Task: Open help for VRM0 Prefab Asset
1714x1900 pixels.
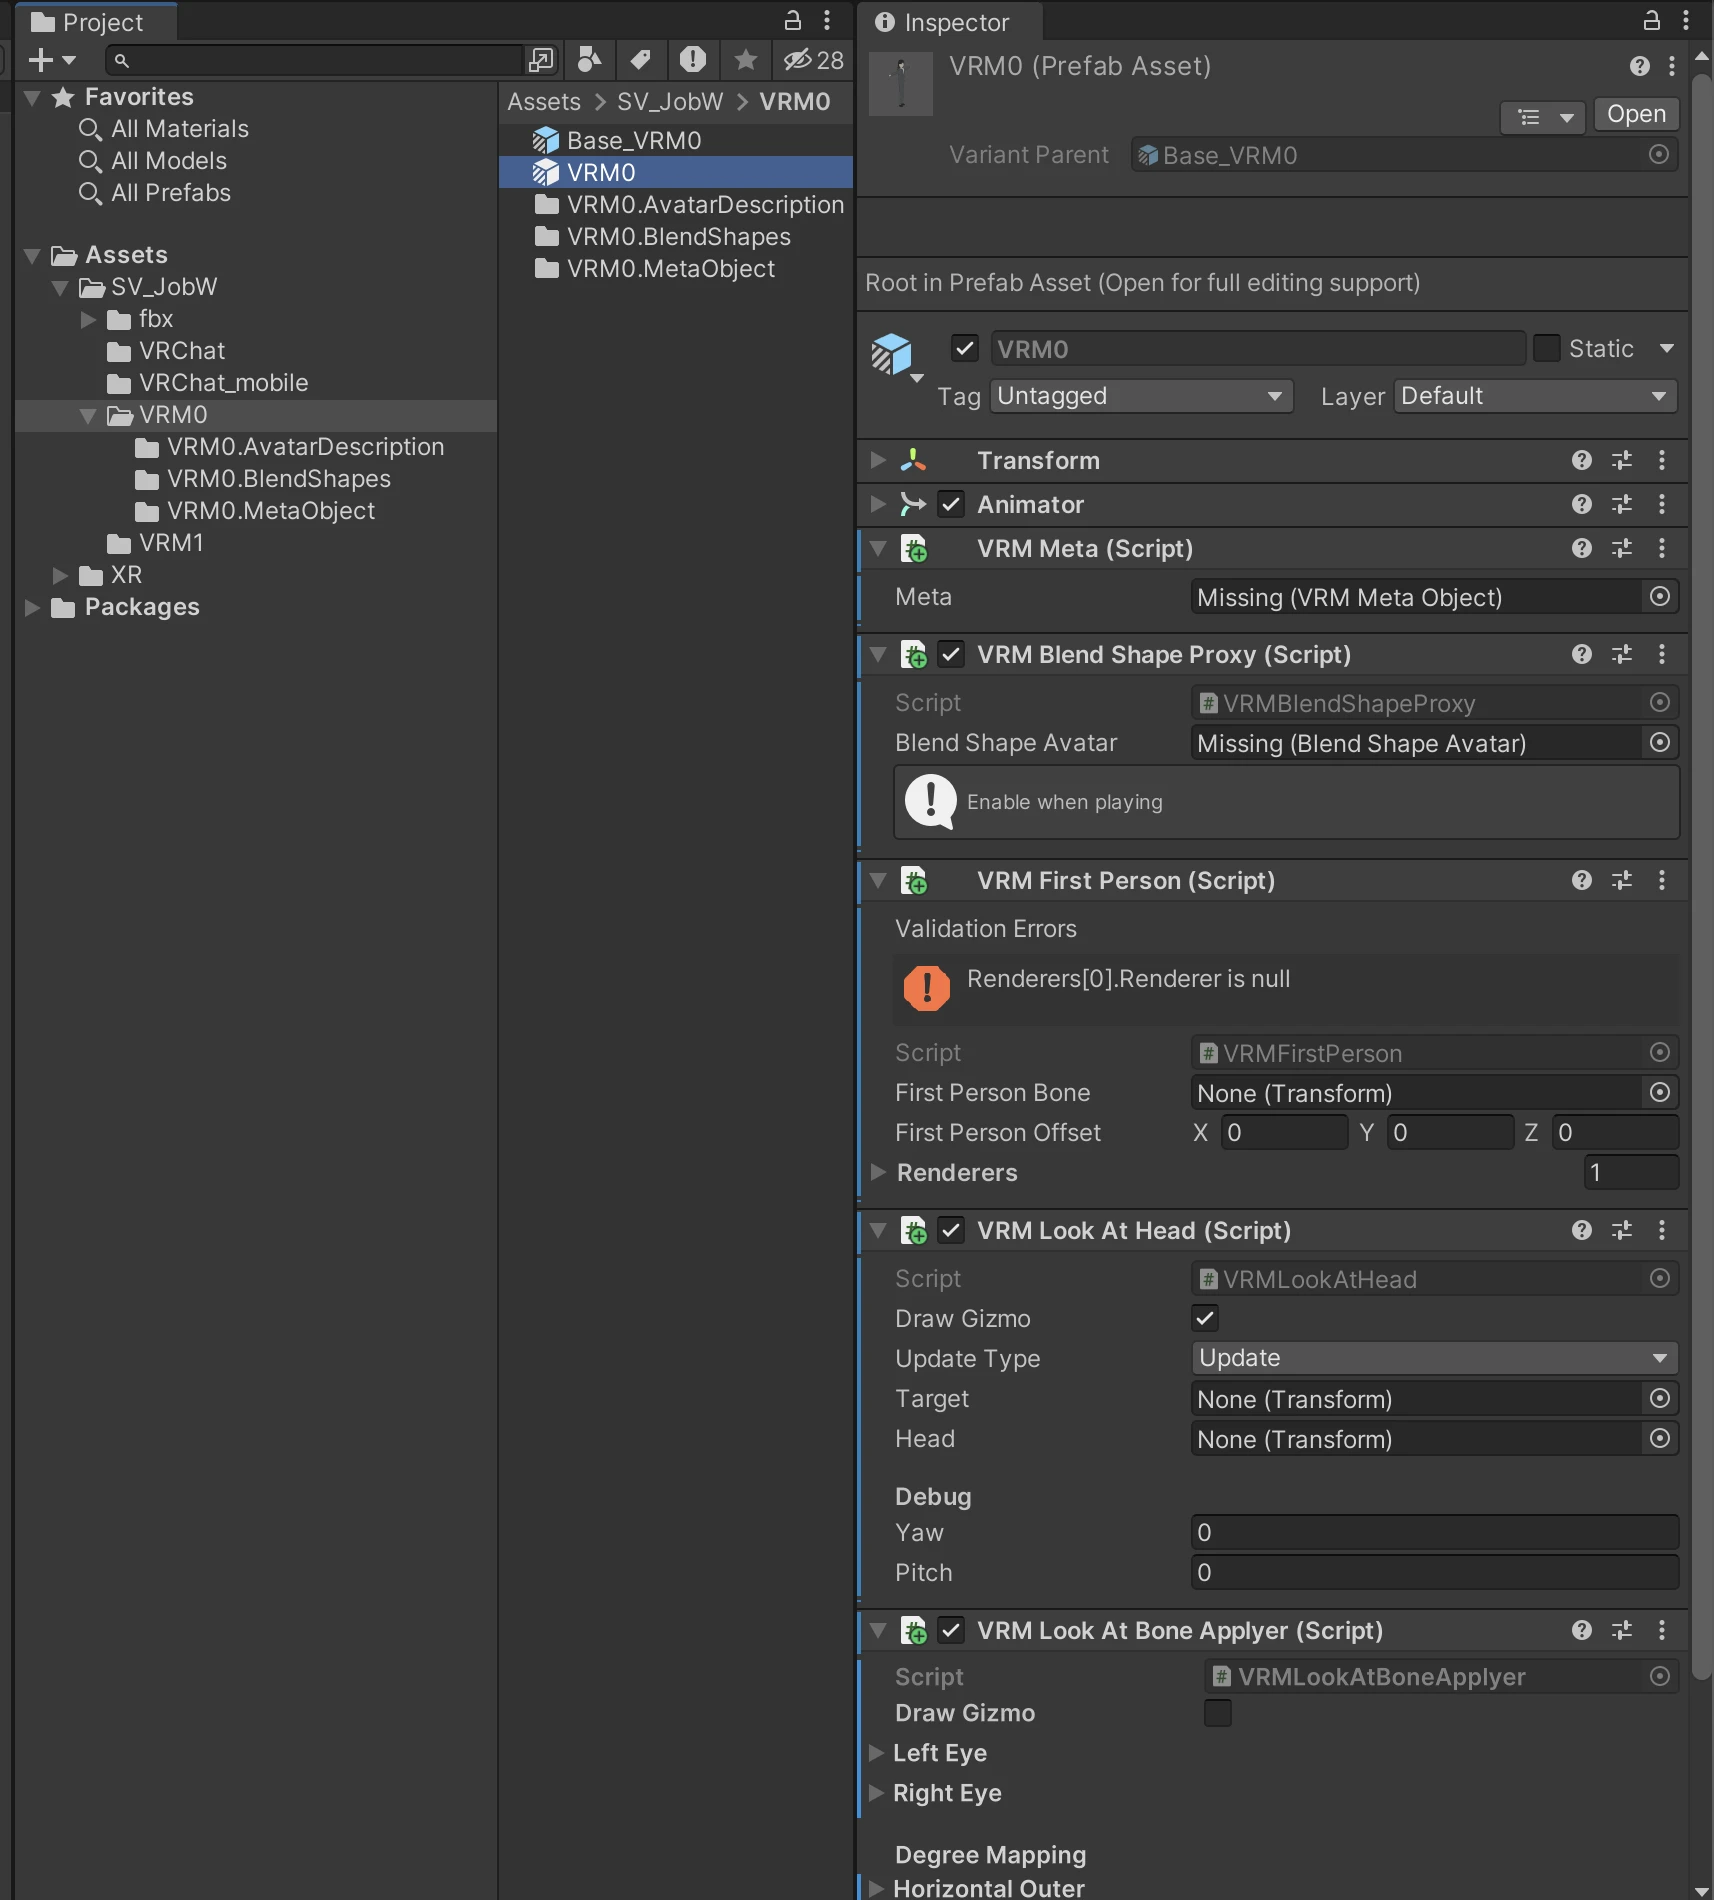Action: pos(1640,66)
